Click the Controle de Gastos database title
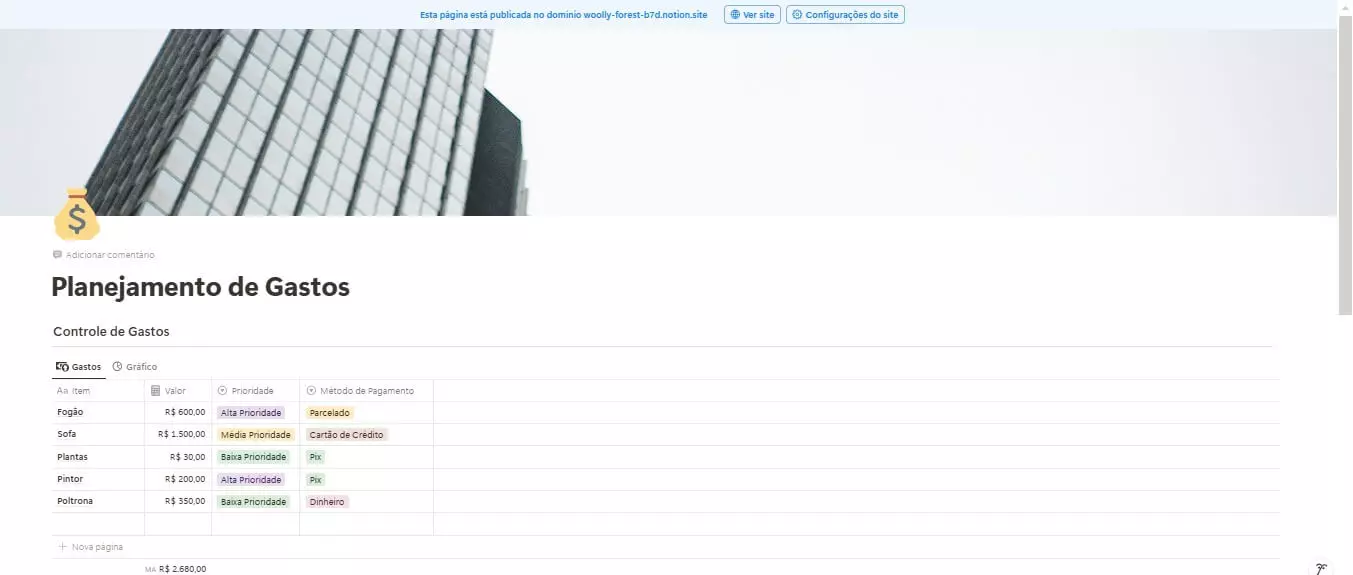The height and width of the screenshot is (575, 1353). tap(111, 331)
